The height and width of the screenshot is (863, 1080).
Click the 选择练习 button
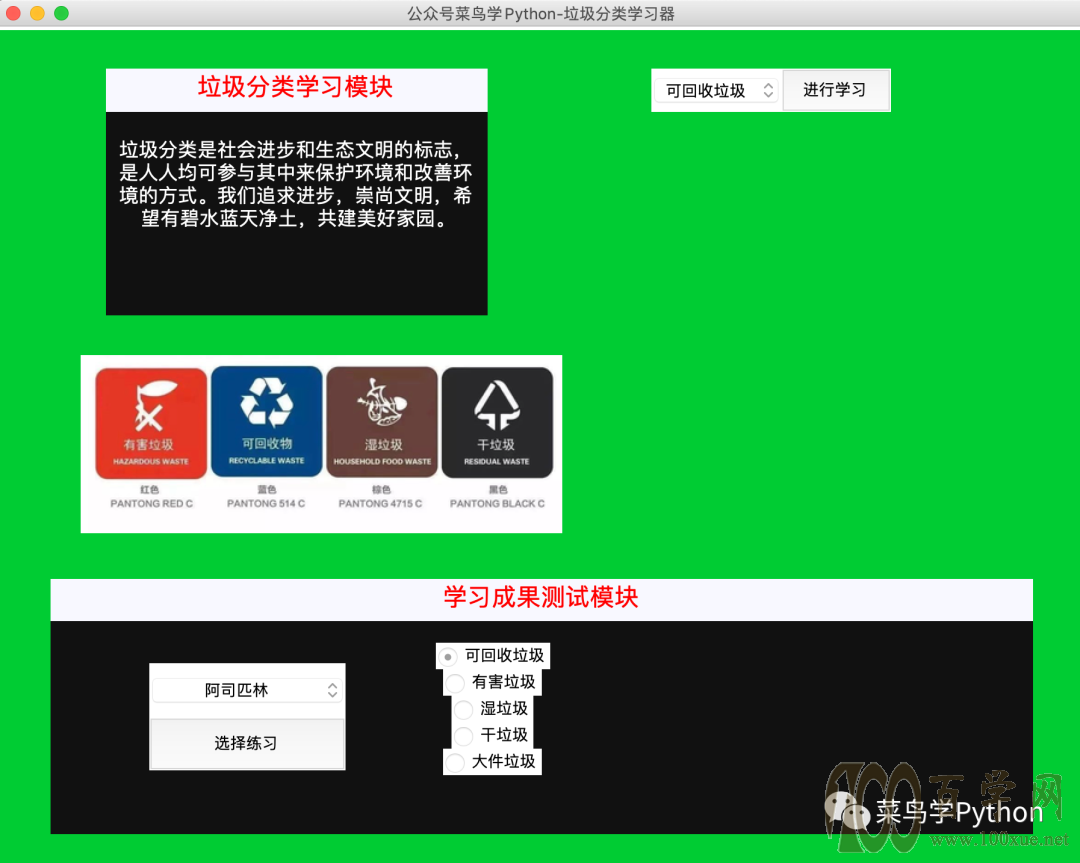[x=247, y=743]
